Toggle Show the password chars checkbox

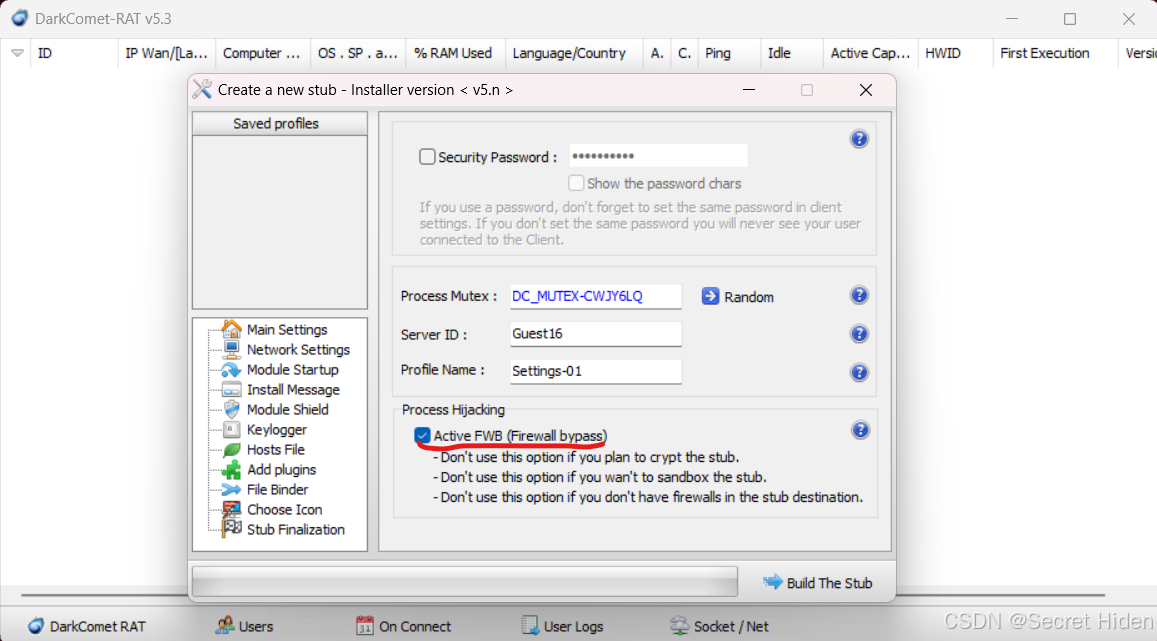(x=576, y=183)
